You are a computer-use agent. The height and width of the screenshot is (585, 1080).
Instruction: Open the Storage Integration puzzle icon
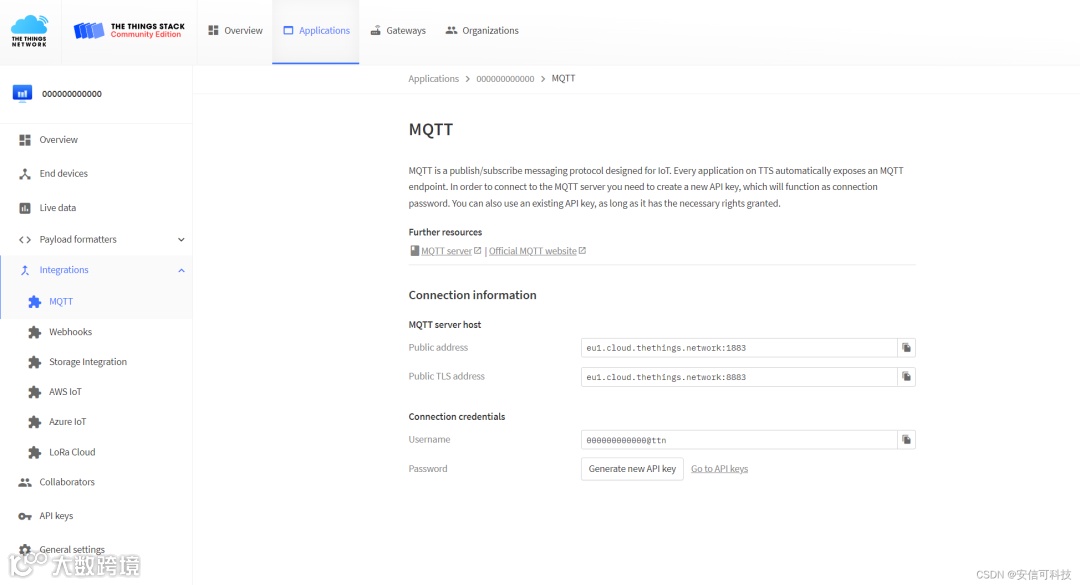(x=34, y=362)
